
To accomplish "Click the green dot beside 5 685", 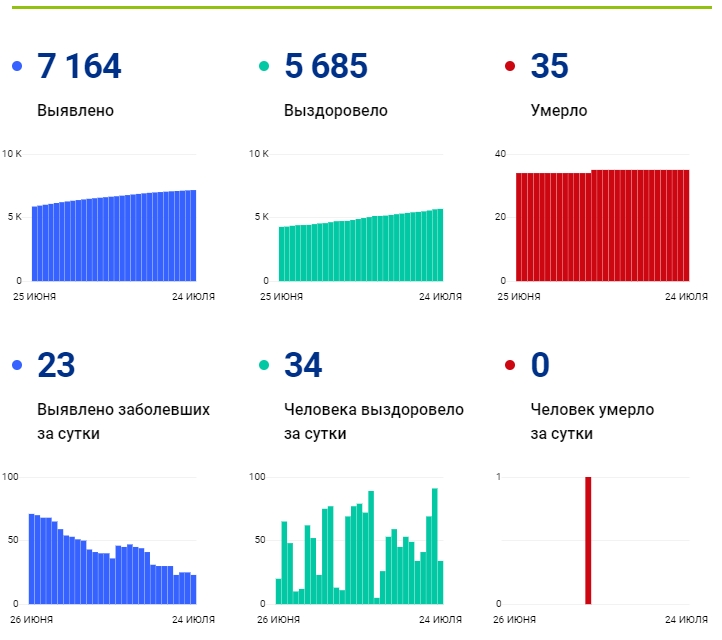I will click(x=264, y=66).
